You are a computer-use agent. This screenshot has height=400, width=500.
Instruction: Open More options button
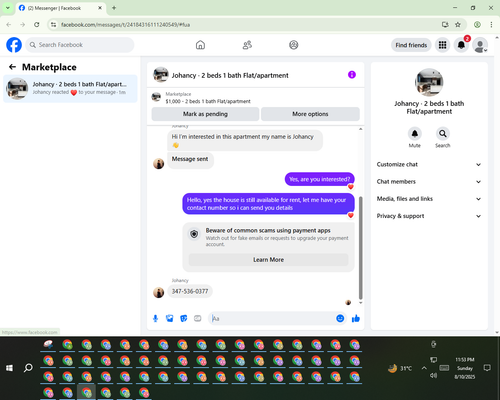tap(310, 114)
